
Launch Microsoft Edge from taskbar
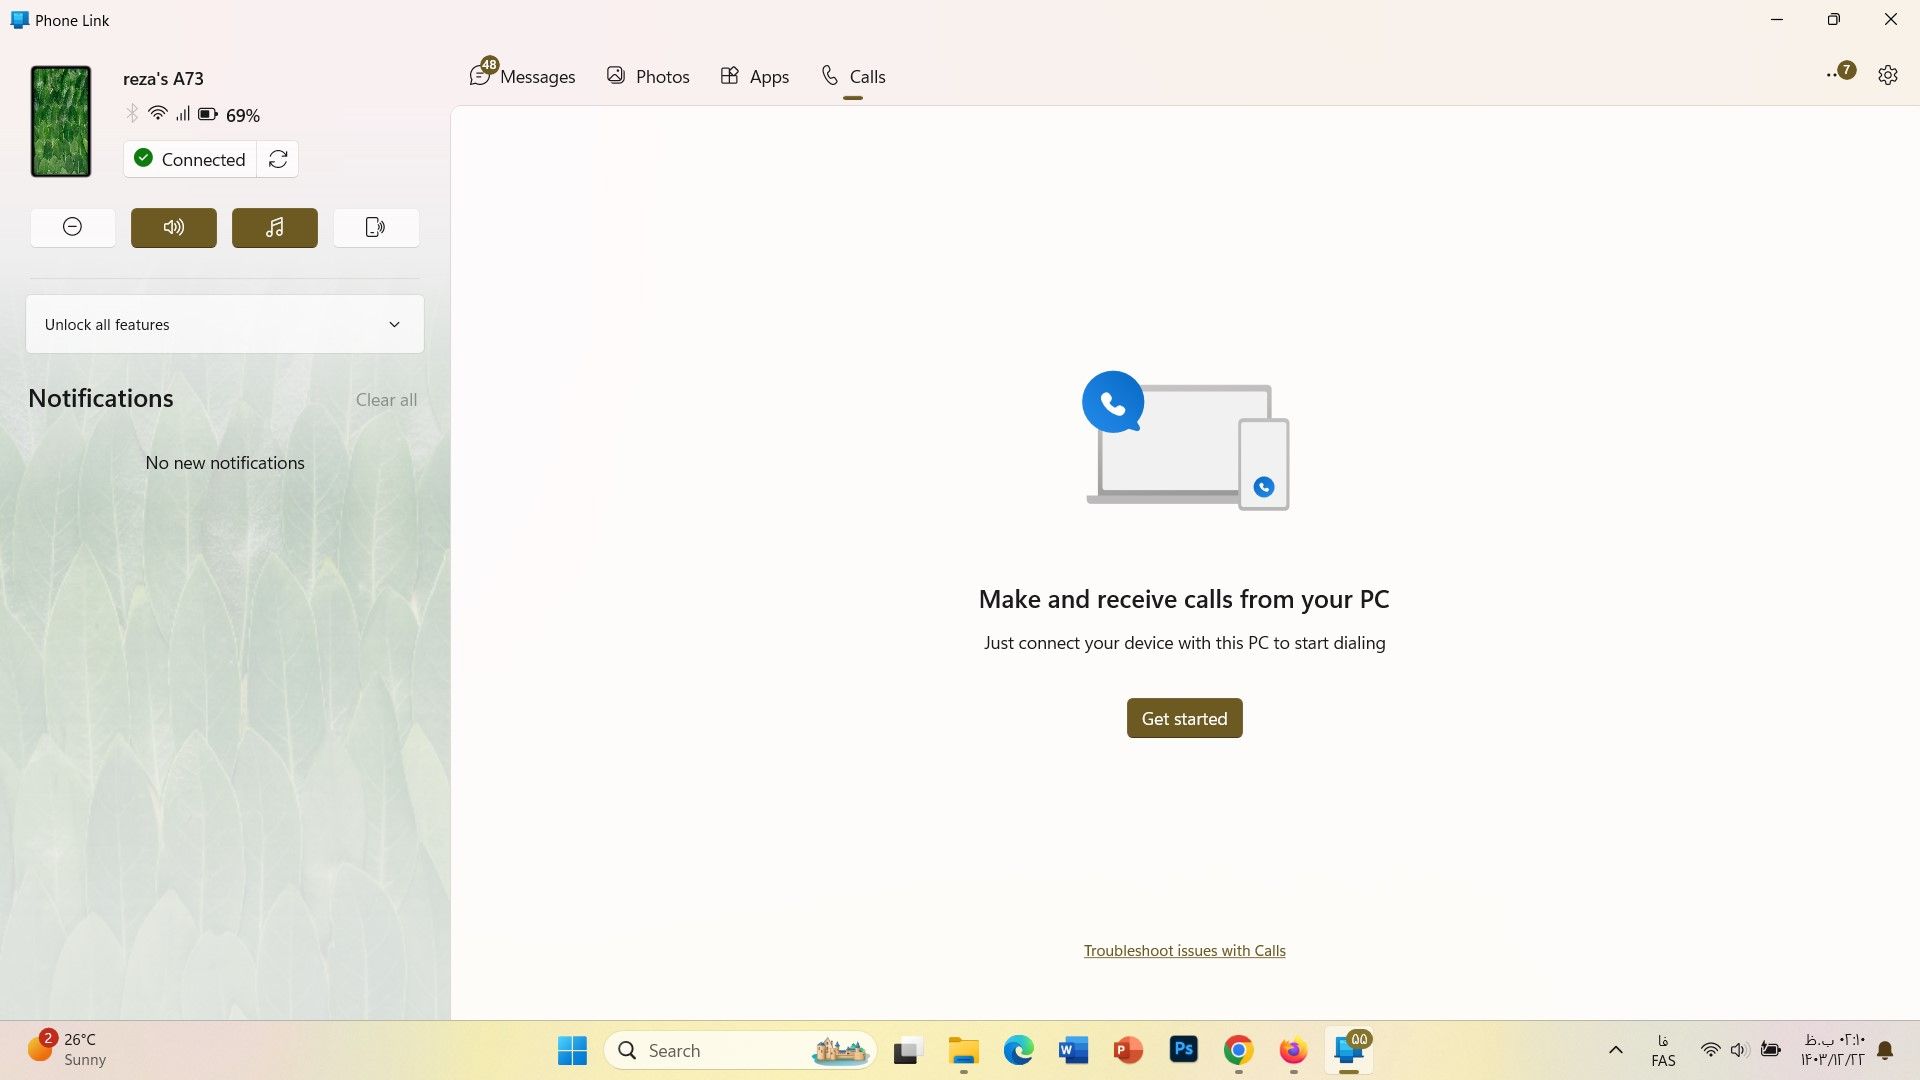(1019, 1050)
